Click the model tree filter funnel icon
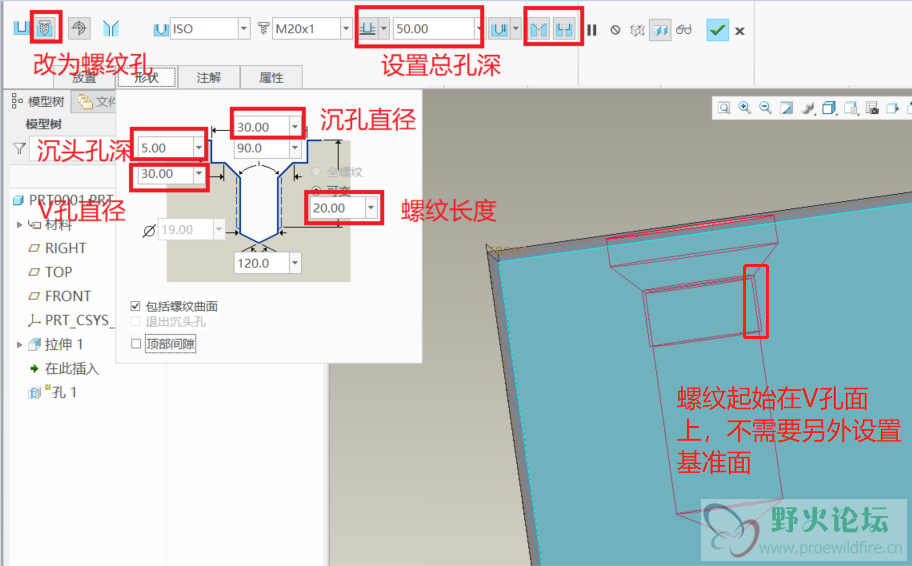The height and width of the screenshot is (566, 912). click(19, 149)
